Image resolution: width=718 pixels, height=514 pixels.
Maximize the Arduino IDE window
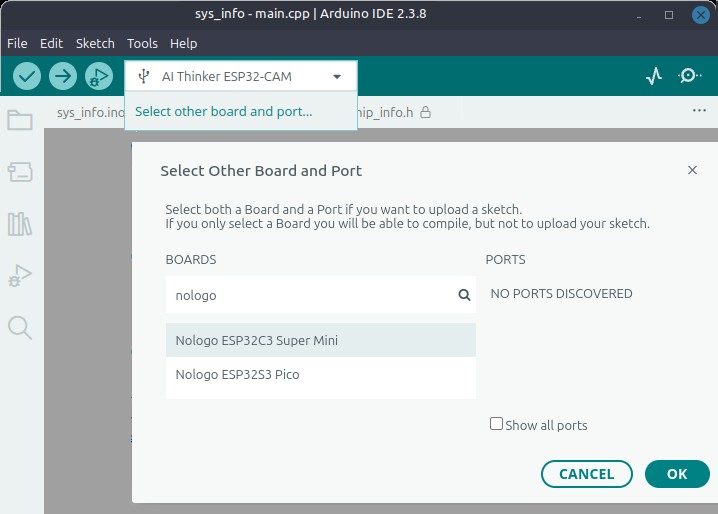(669, 15)
